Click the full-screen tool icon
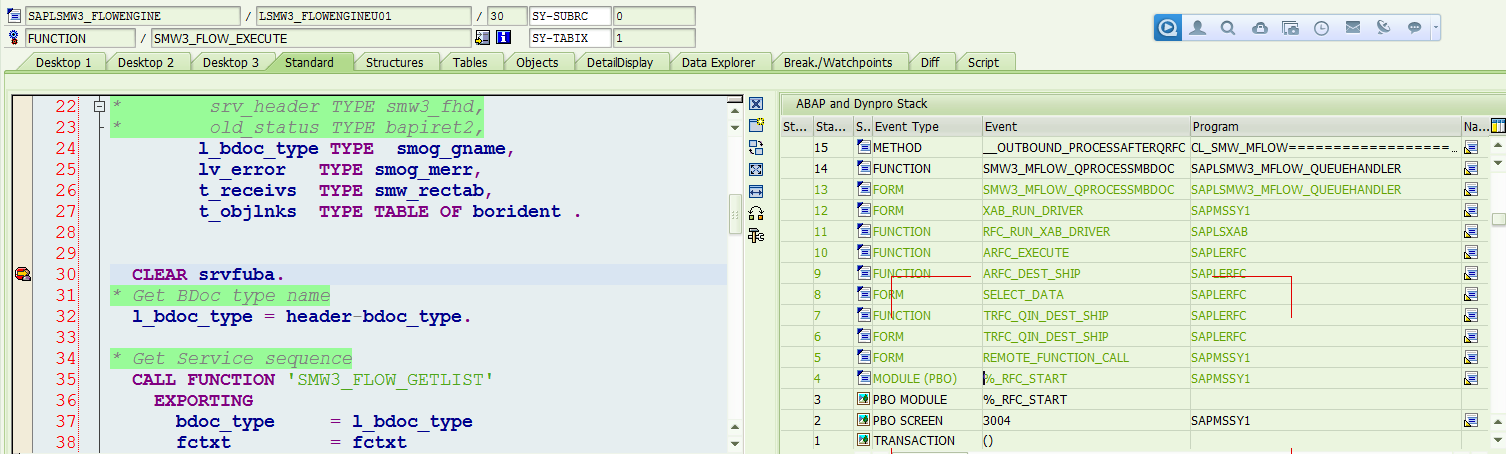The height and width of the screenshot is (454, 1506). coord(756,170)
